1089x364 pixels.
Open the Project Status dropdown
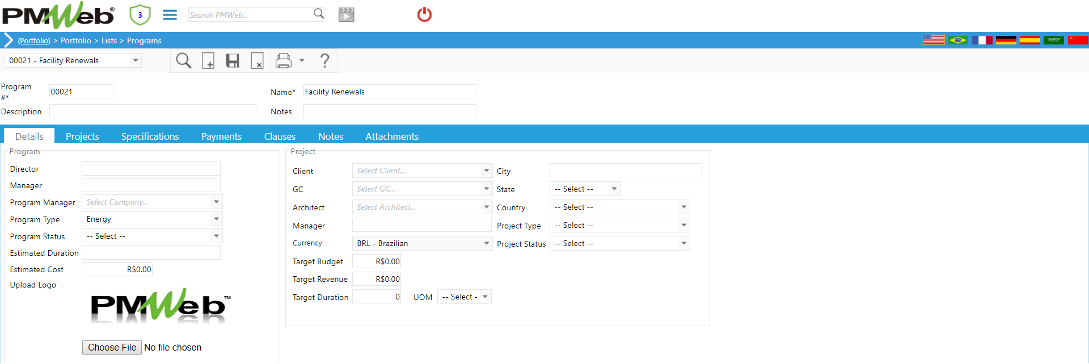tap(620, 243)
